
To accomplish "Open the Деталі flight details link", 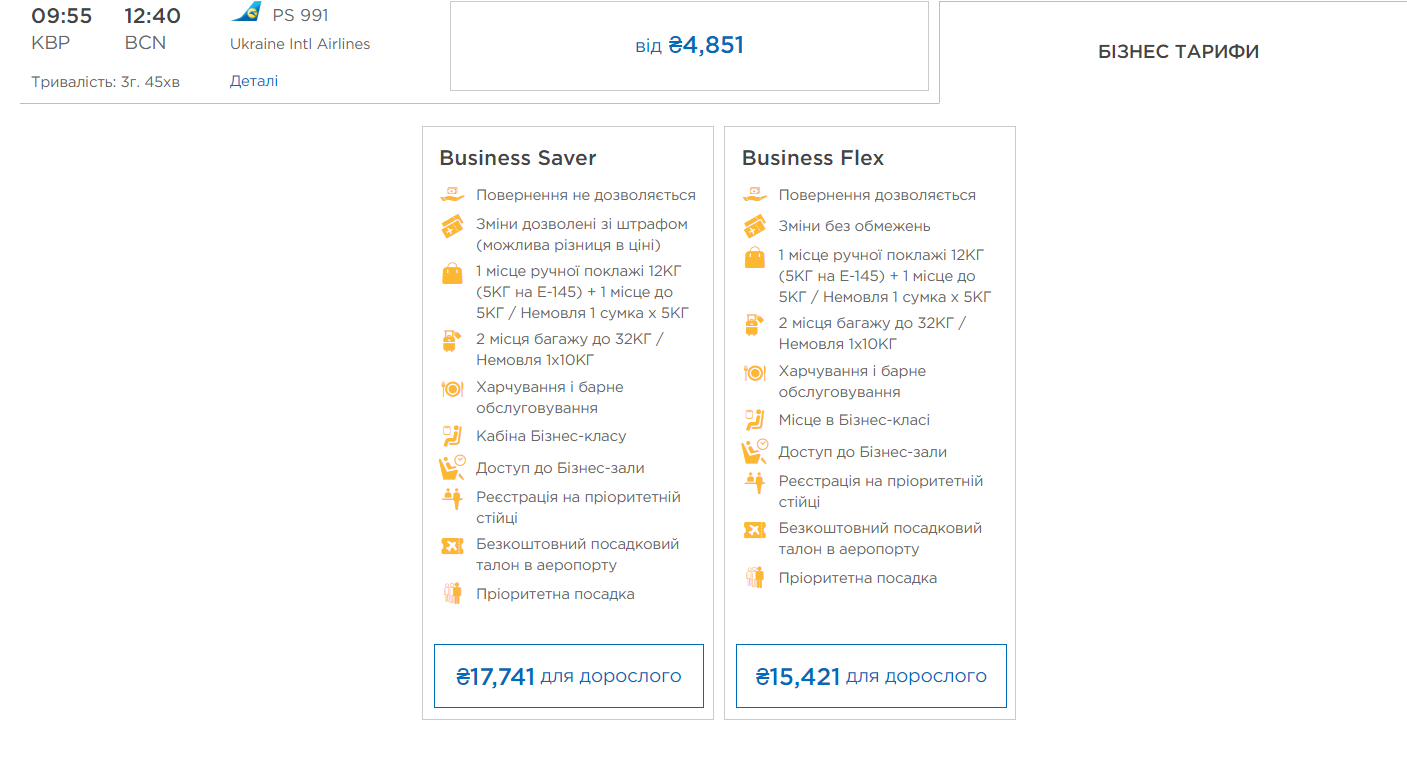I will (x=254, y=81).
